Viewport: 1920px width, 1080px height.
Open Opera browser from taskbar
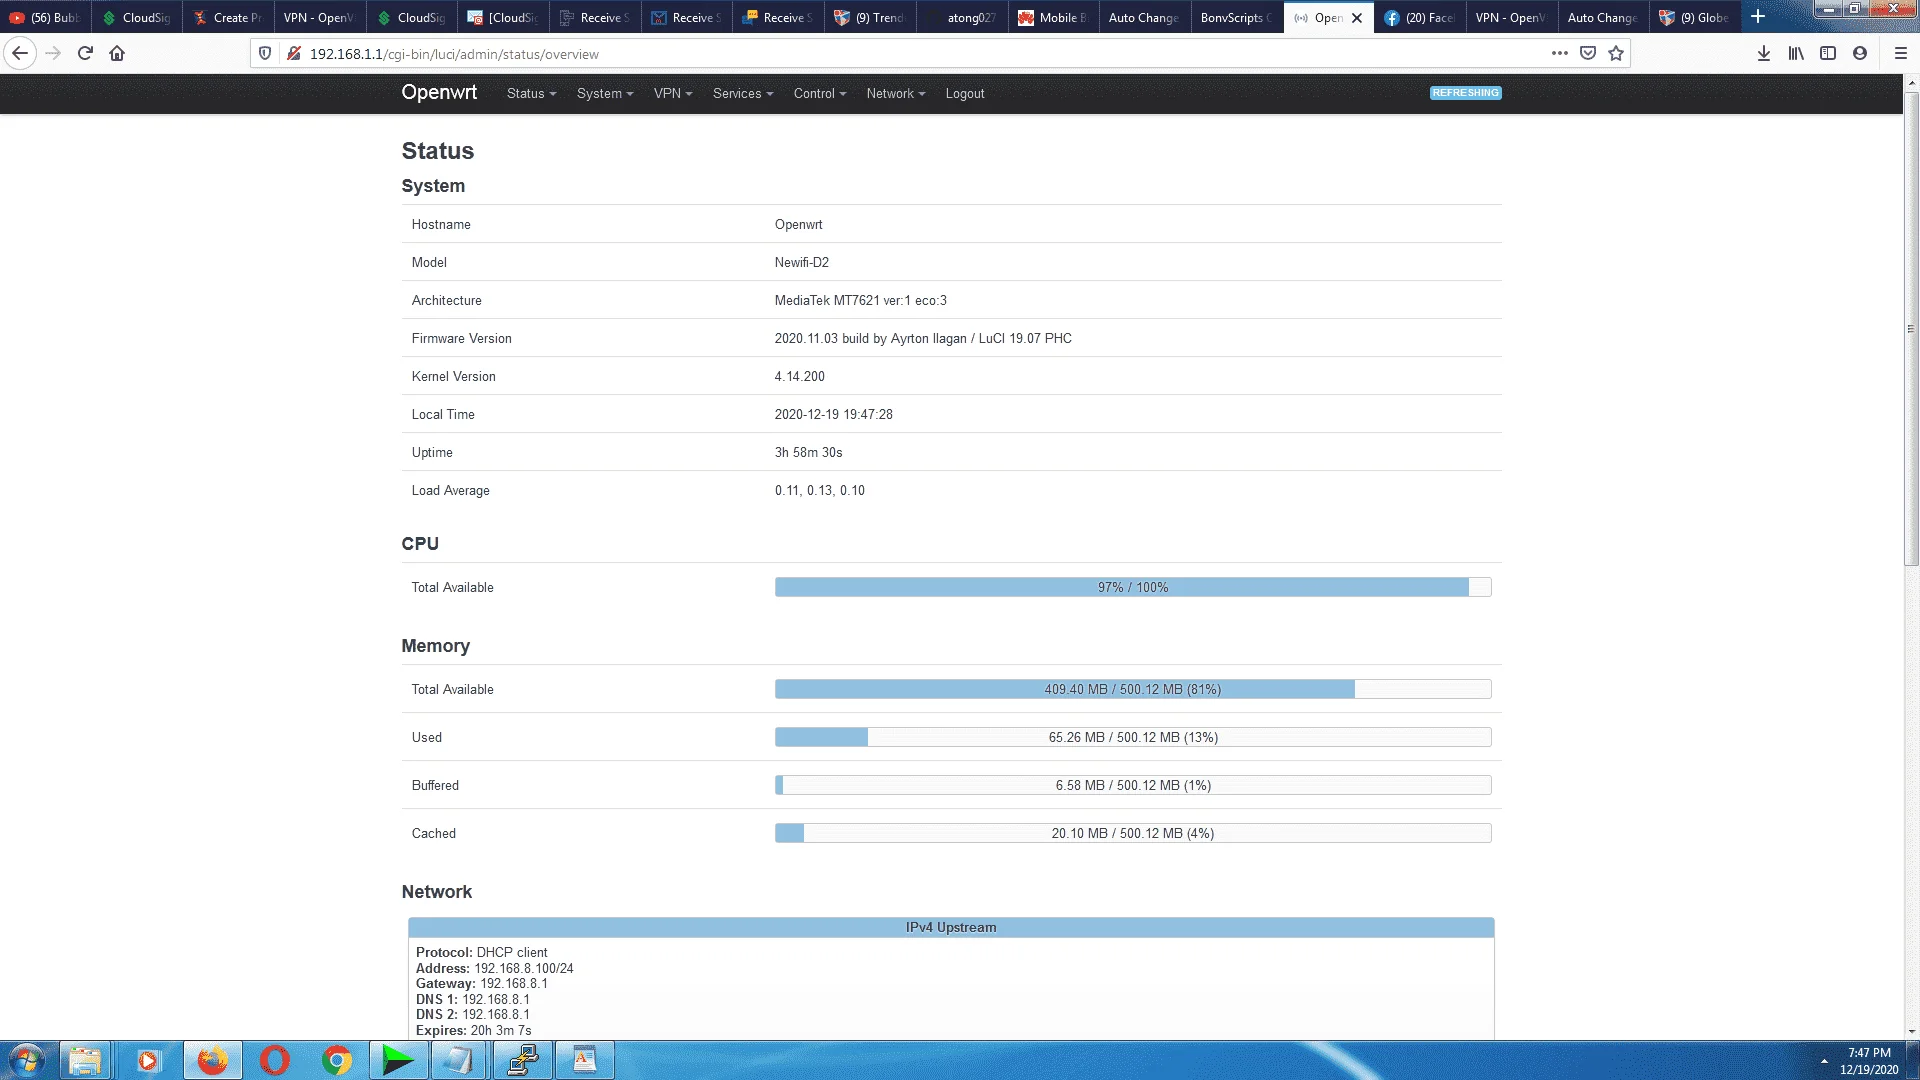(x=274, y=1060)
